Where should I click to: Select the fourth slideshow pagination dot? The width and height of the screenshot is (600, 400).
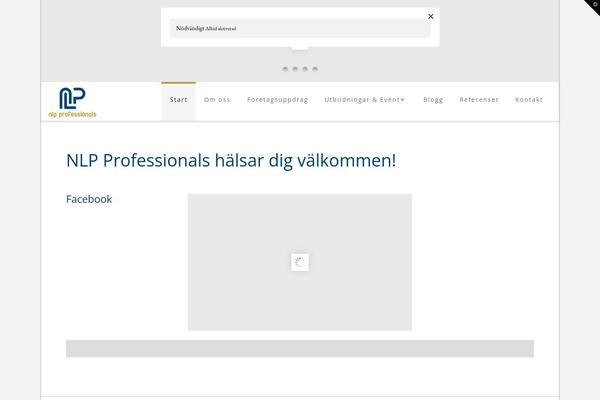[x=315, y=69]
